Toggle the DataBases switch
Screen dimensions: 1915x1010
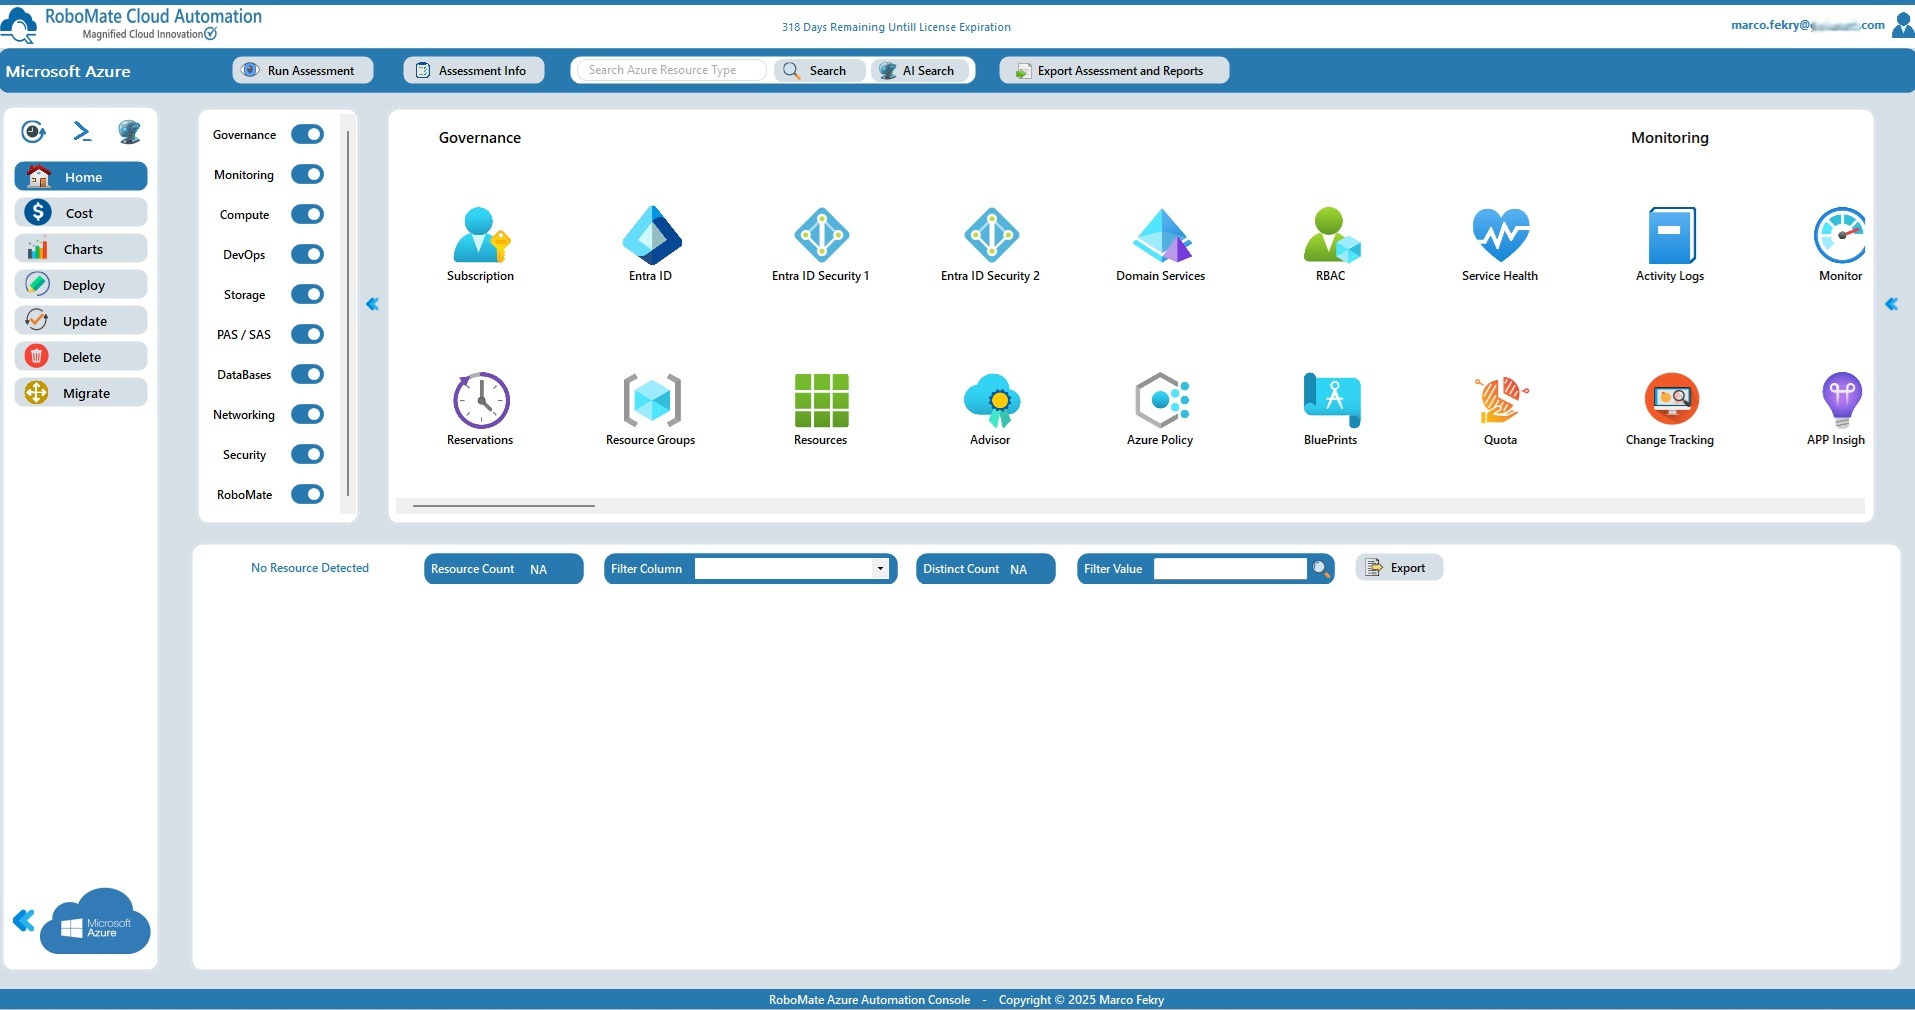coord(308,374)
